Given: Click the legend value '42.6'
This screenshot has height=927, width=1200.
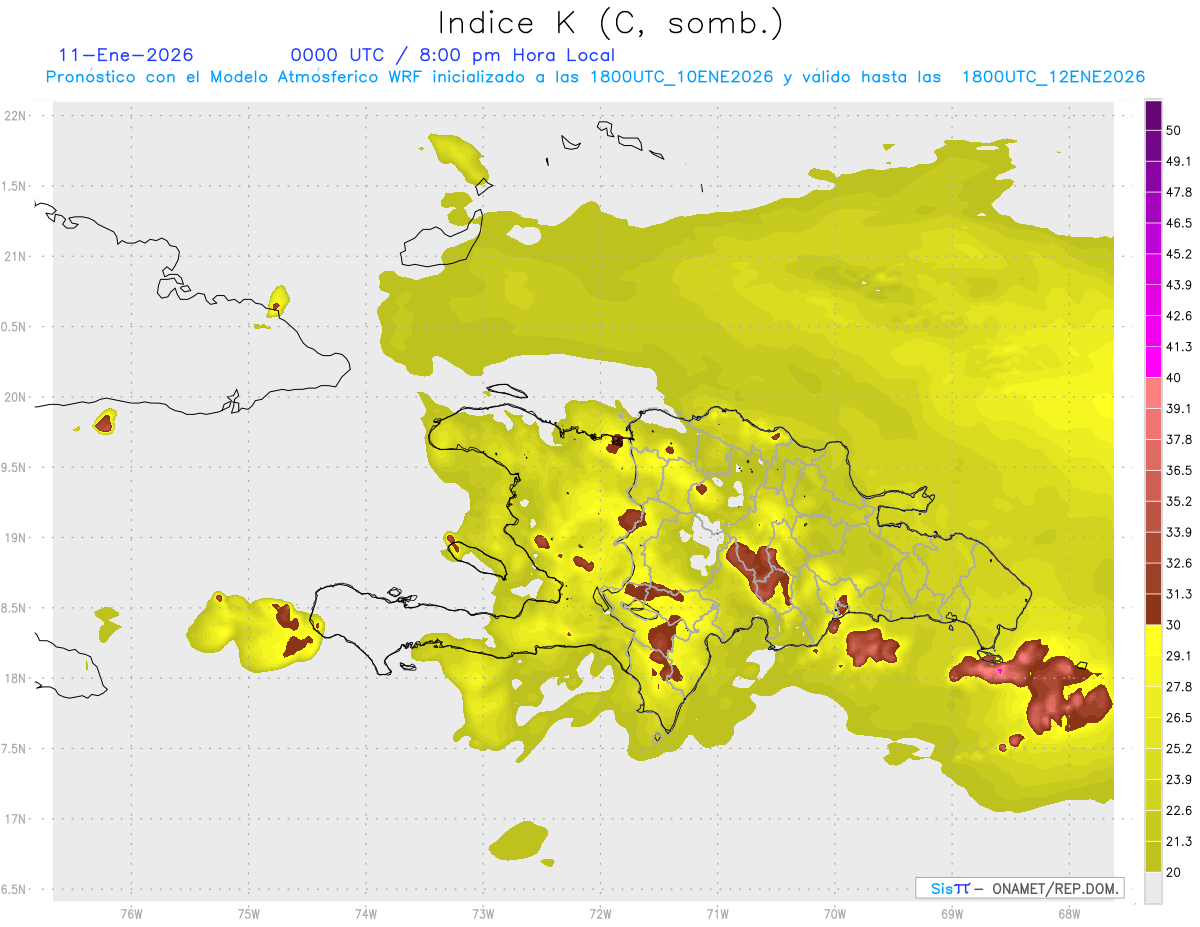Looking at the screenshot, I should pos(1179,316).
